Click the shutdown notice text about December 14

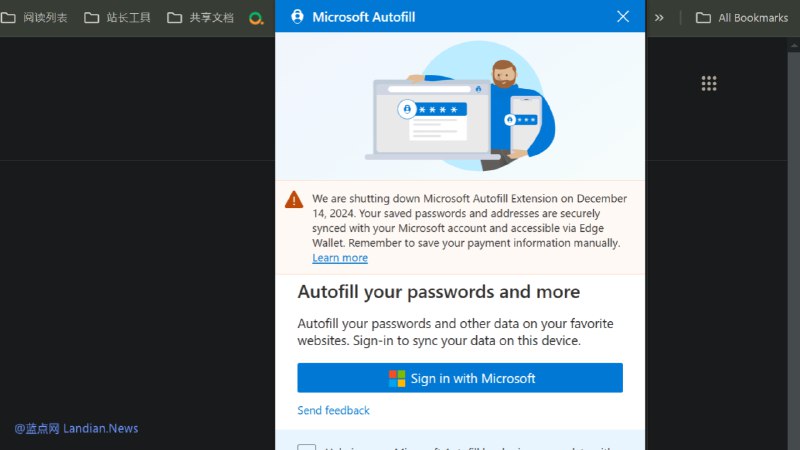[469, 220]
